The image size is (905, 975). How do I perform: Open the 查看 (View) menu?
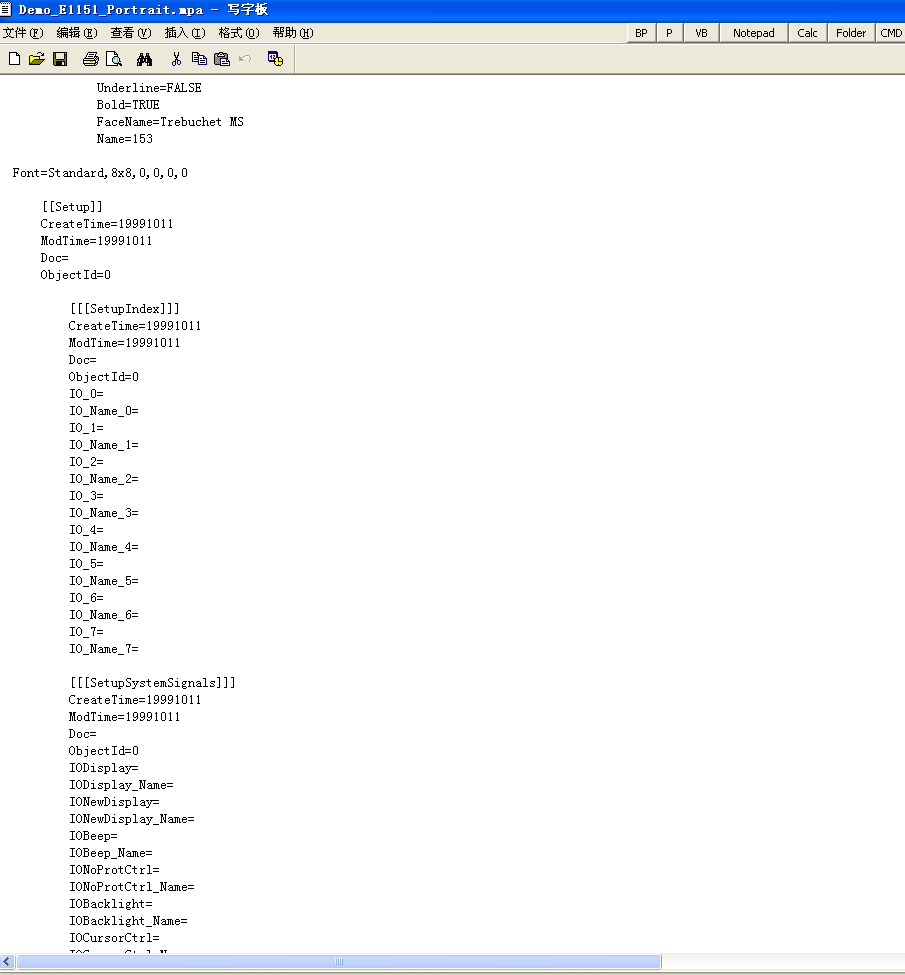tap(130, 33)
